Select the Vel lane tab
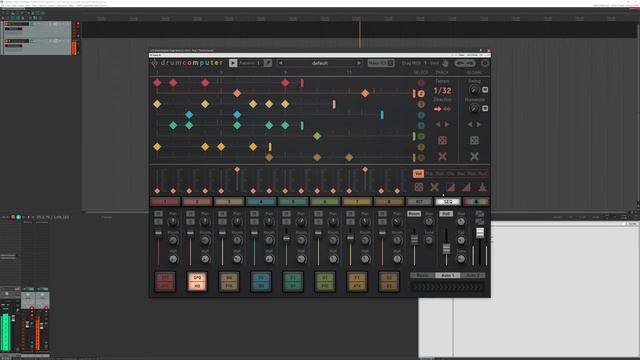 click(418, 174)
